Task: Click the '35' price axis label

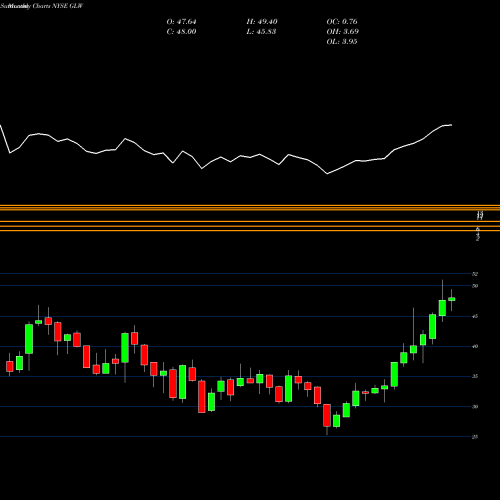Action: pyautogui.click(x=475, y=376)
